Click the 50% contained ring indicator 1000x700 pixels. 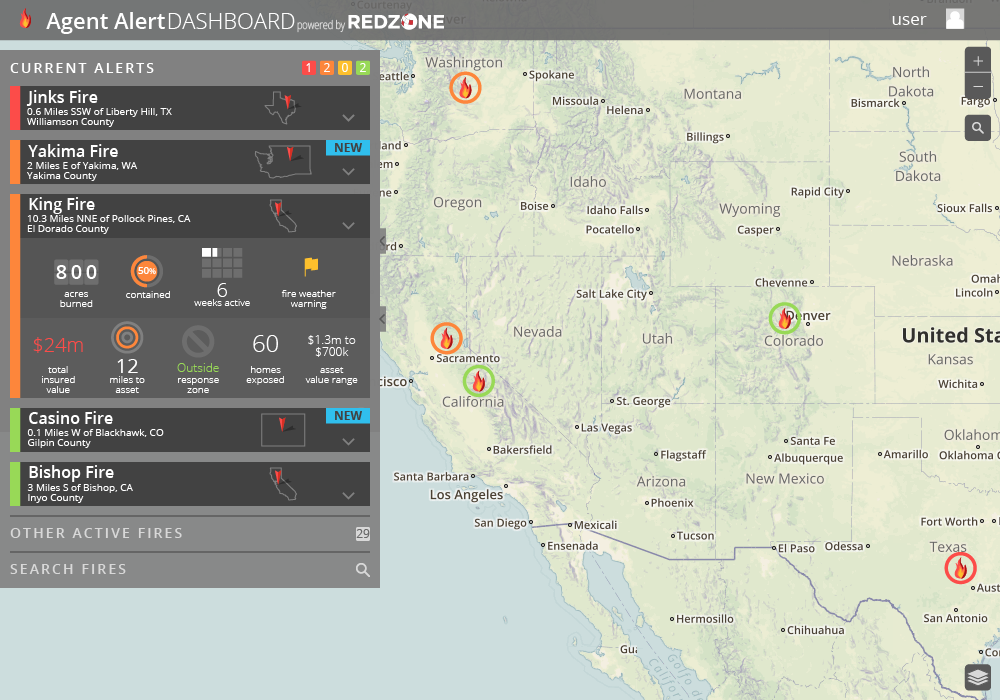pos(147,271)
